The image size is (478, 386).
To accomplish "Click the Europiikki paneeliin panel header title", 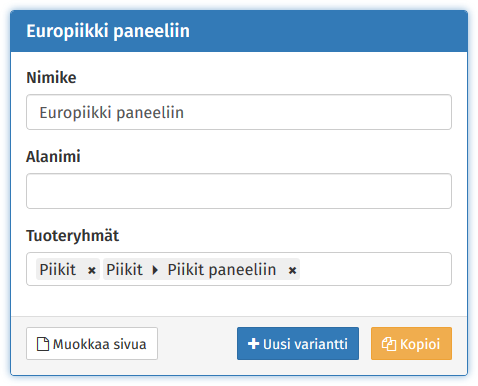I will 108,31.
